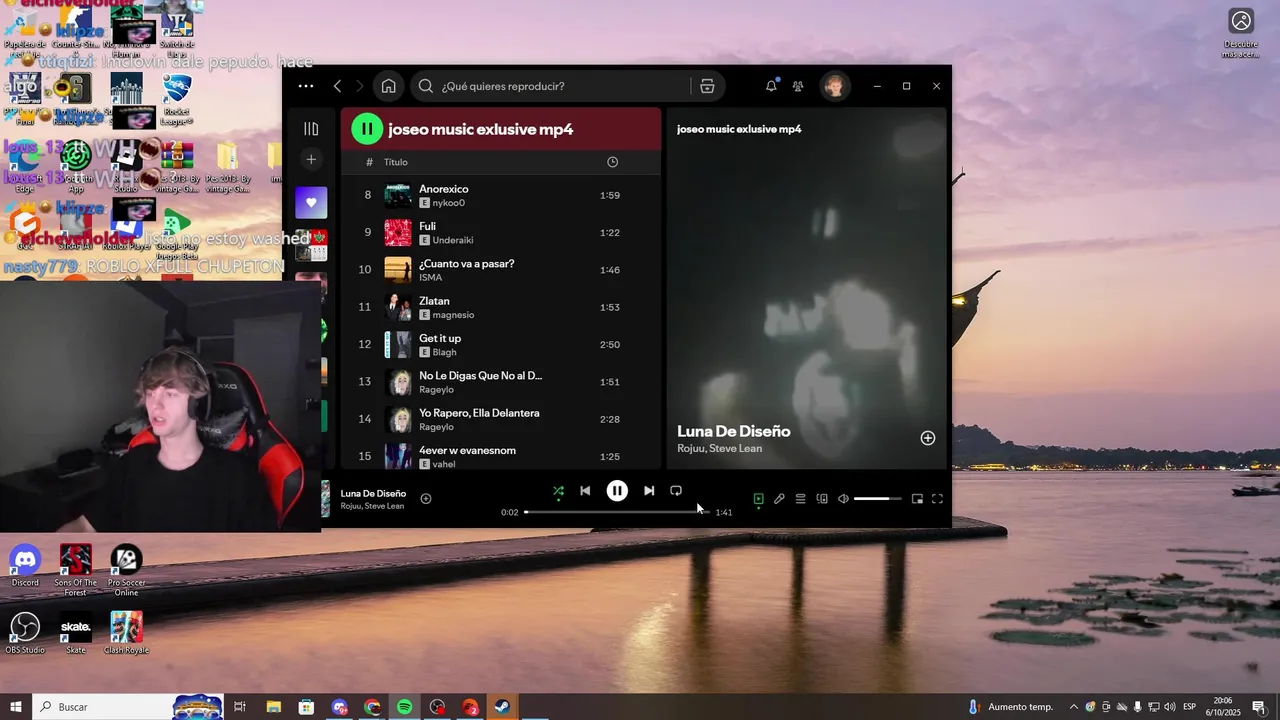Open the Browse icon in the search bar
This screenshot has height=720, width=1280.
707,86
